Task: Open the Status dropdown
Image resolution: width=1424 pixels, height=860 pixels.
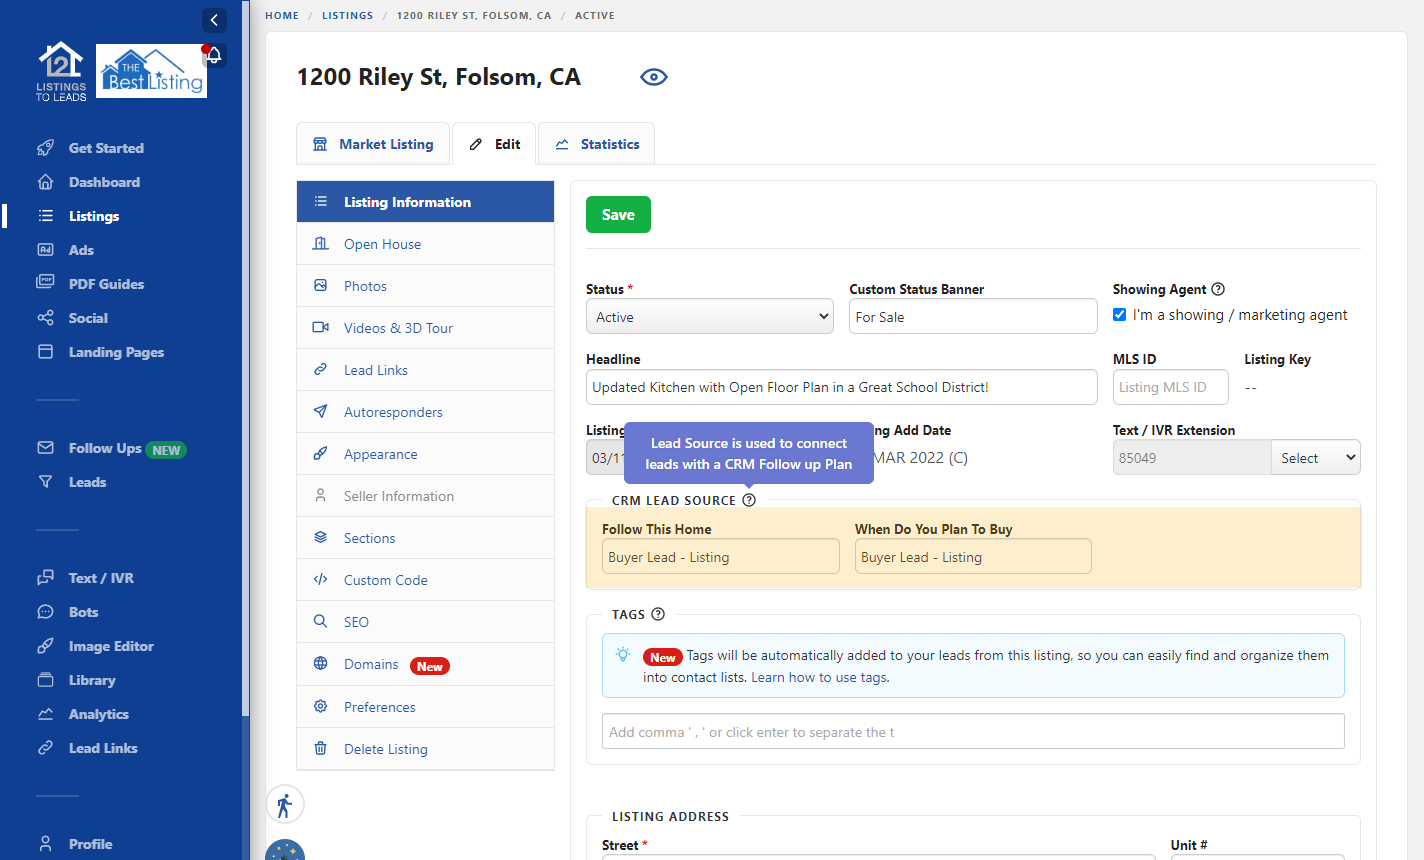Action: point(709,317)
